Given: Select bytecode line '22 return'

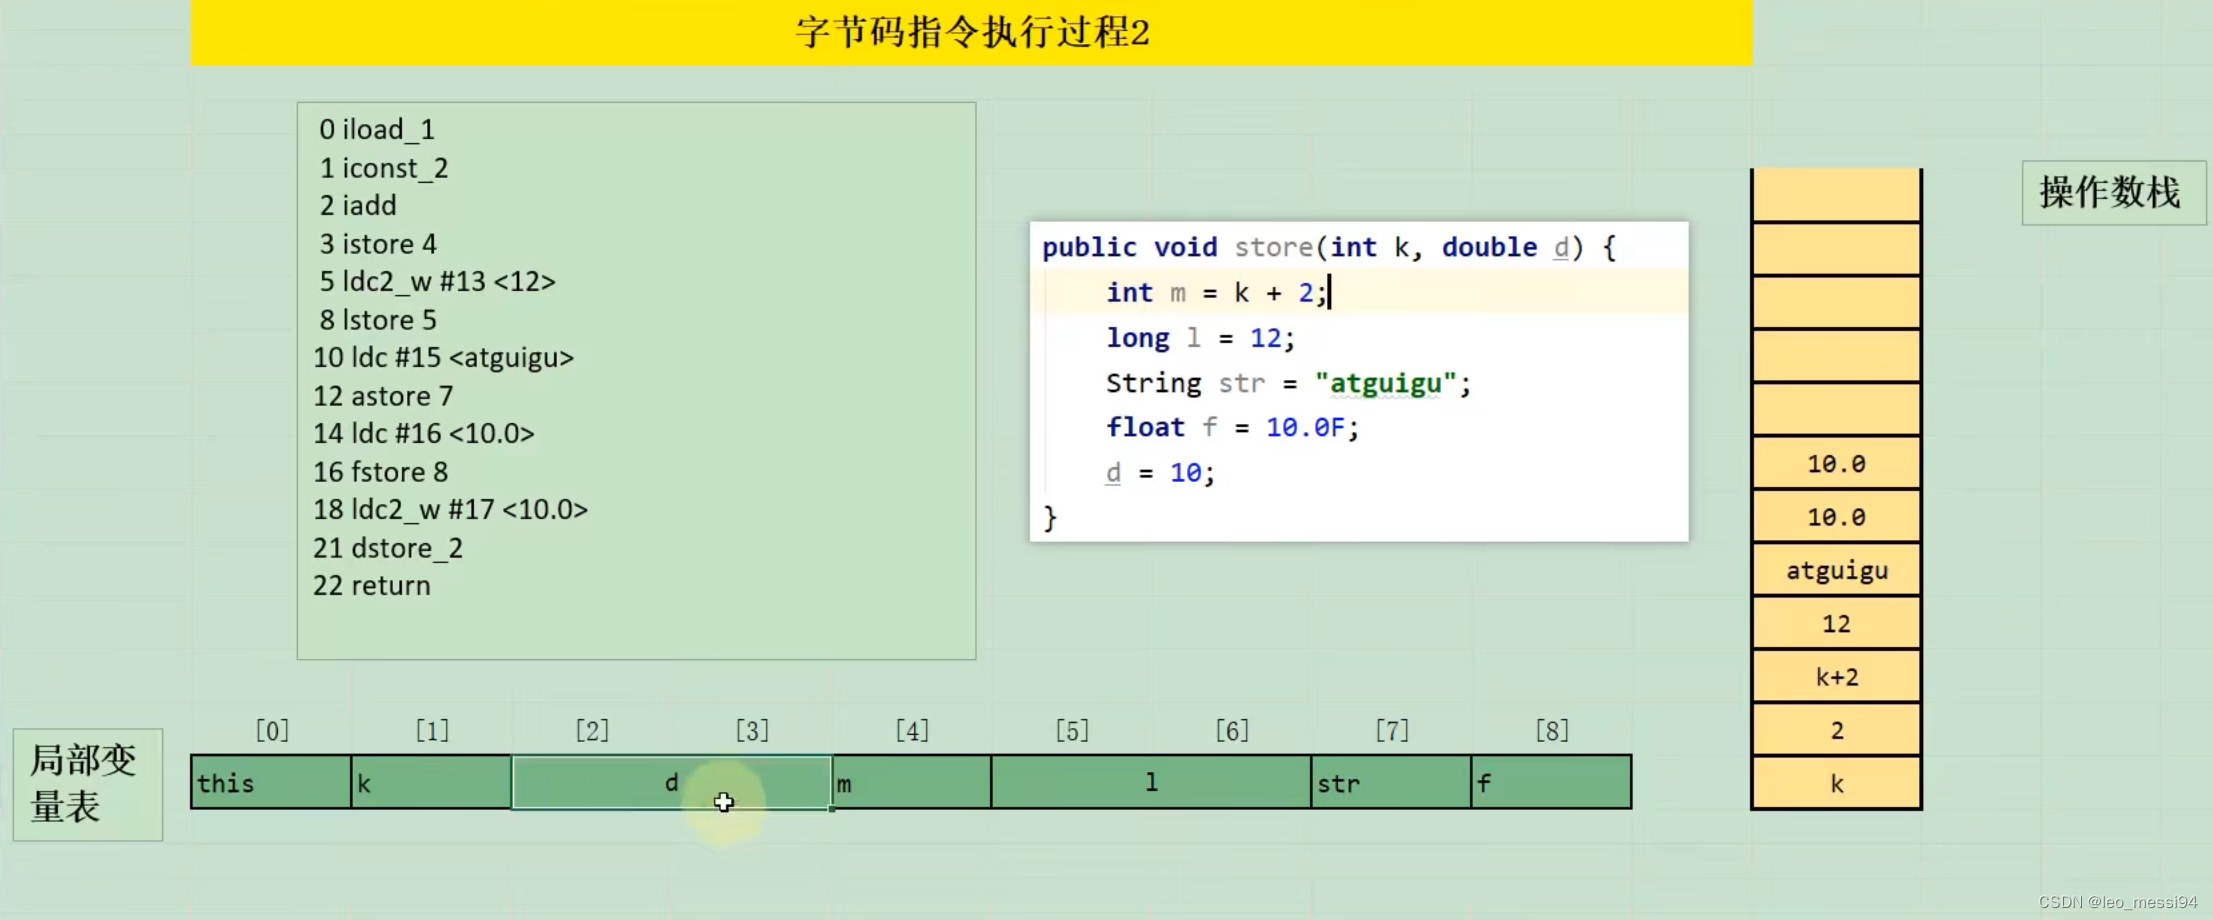Looking at the screenshot, I should point(372,586).
